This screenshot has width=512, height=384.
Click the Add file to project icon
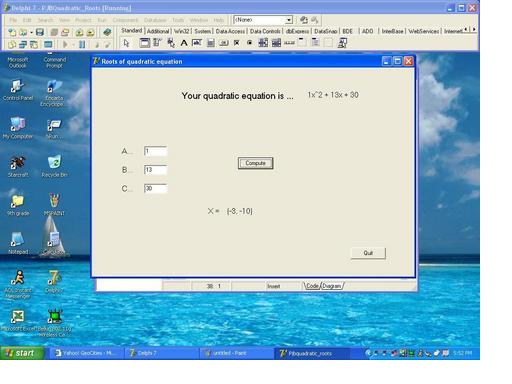click(x=79, y=32)
